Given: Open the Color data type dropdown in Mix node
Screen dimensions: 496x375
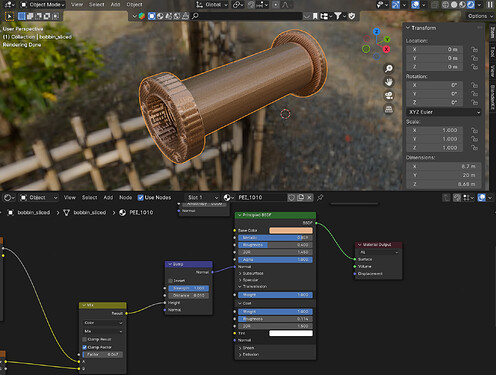Looking at the screenshot, I should pyautogui.click(x=103, y=323).
